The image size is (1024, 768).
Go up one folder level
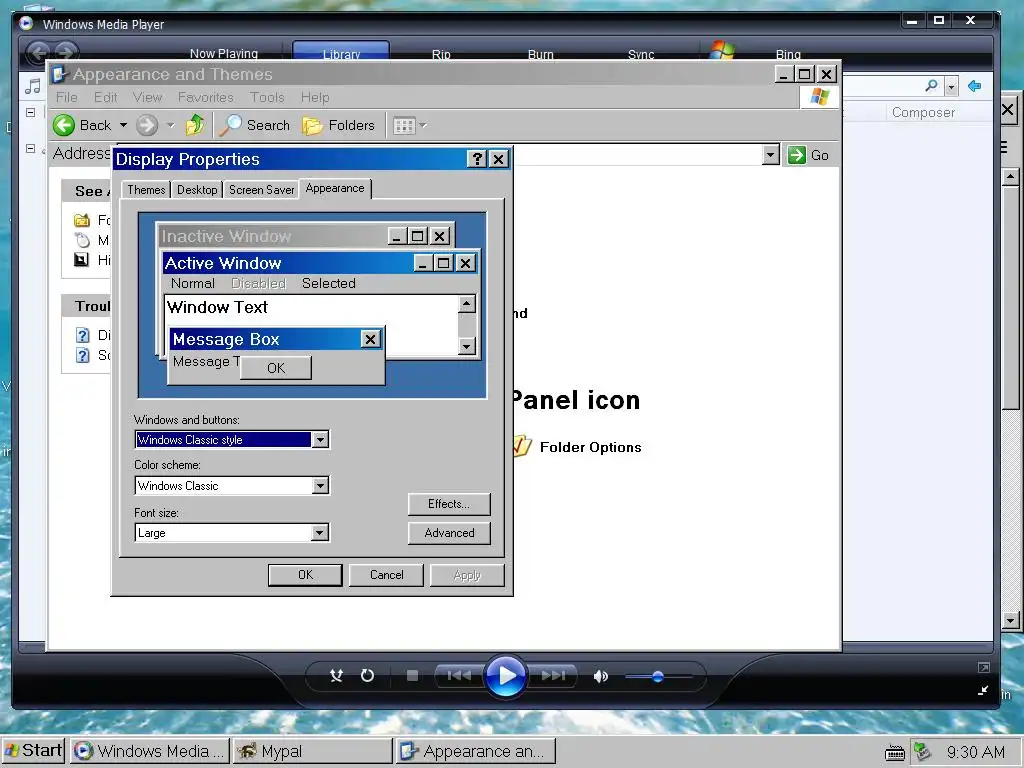[x=195, y=125]
